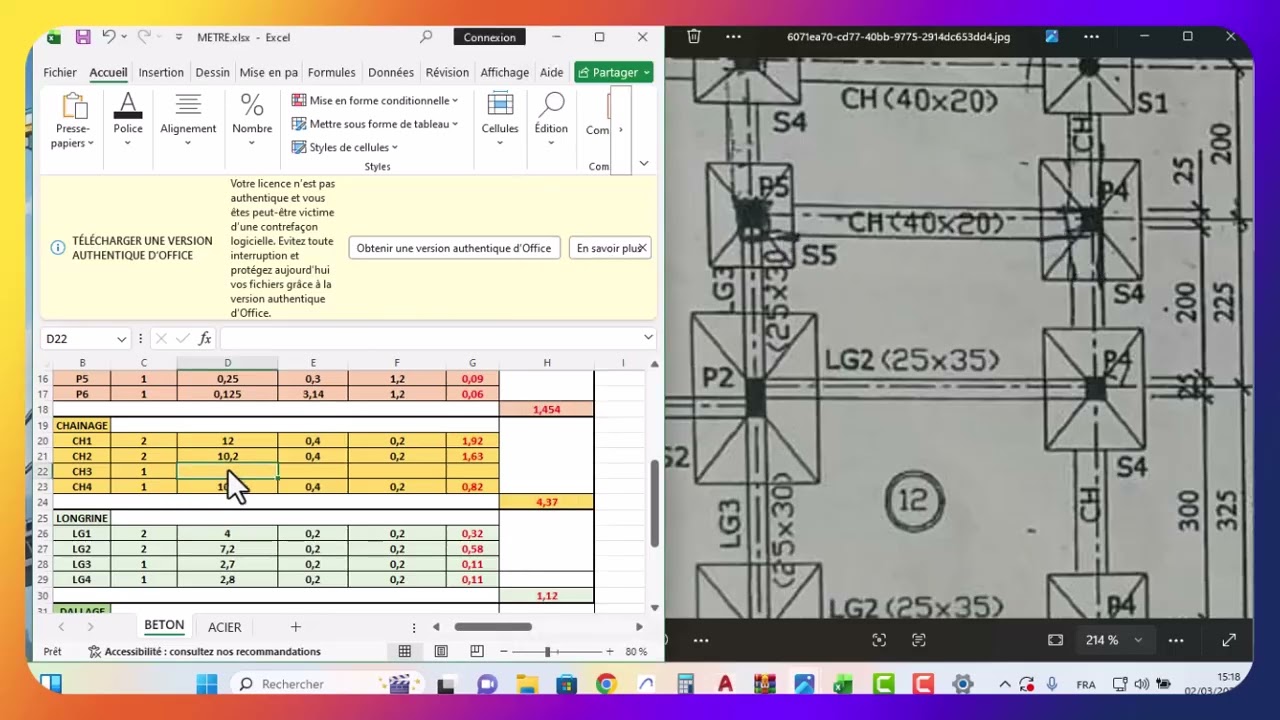Close the license warning banner

643,248
